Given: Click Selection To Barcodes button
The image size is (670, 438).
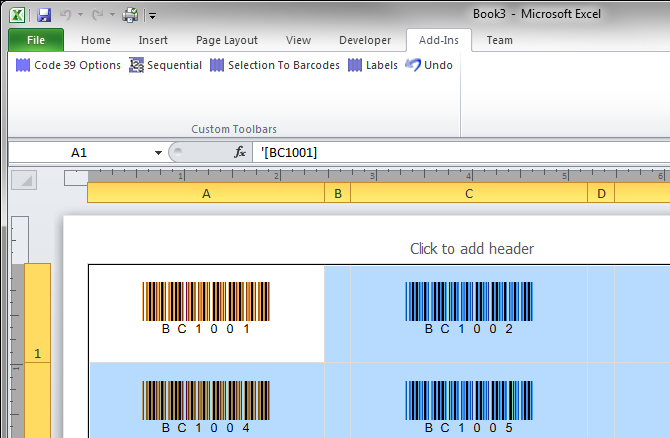Looking at the screenshot, I should tap(275, 65).
